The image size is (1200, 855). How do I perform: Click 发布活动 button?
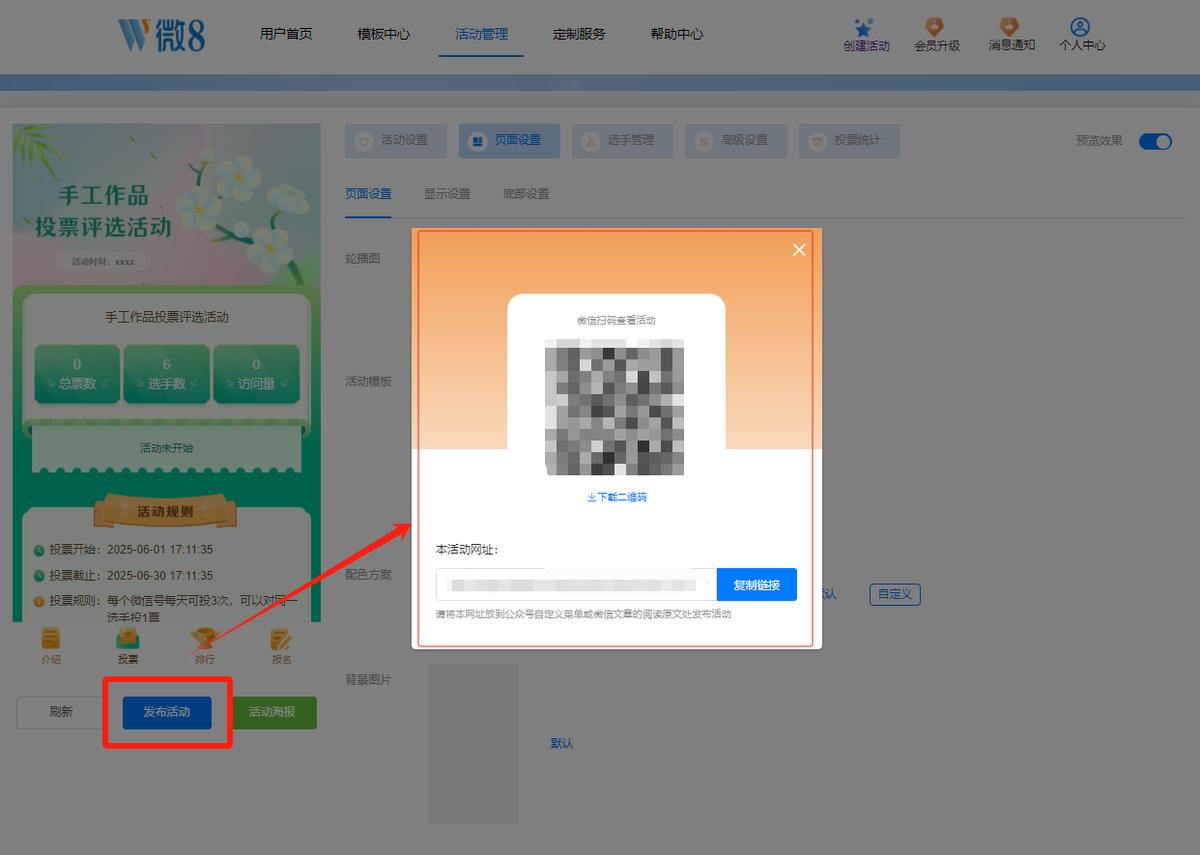coord(167,712)
